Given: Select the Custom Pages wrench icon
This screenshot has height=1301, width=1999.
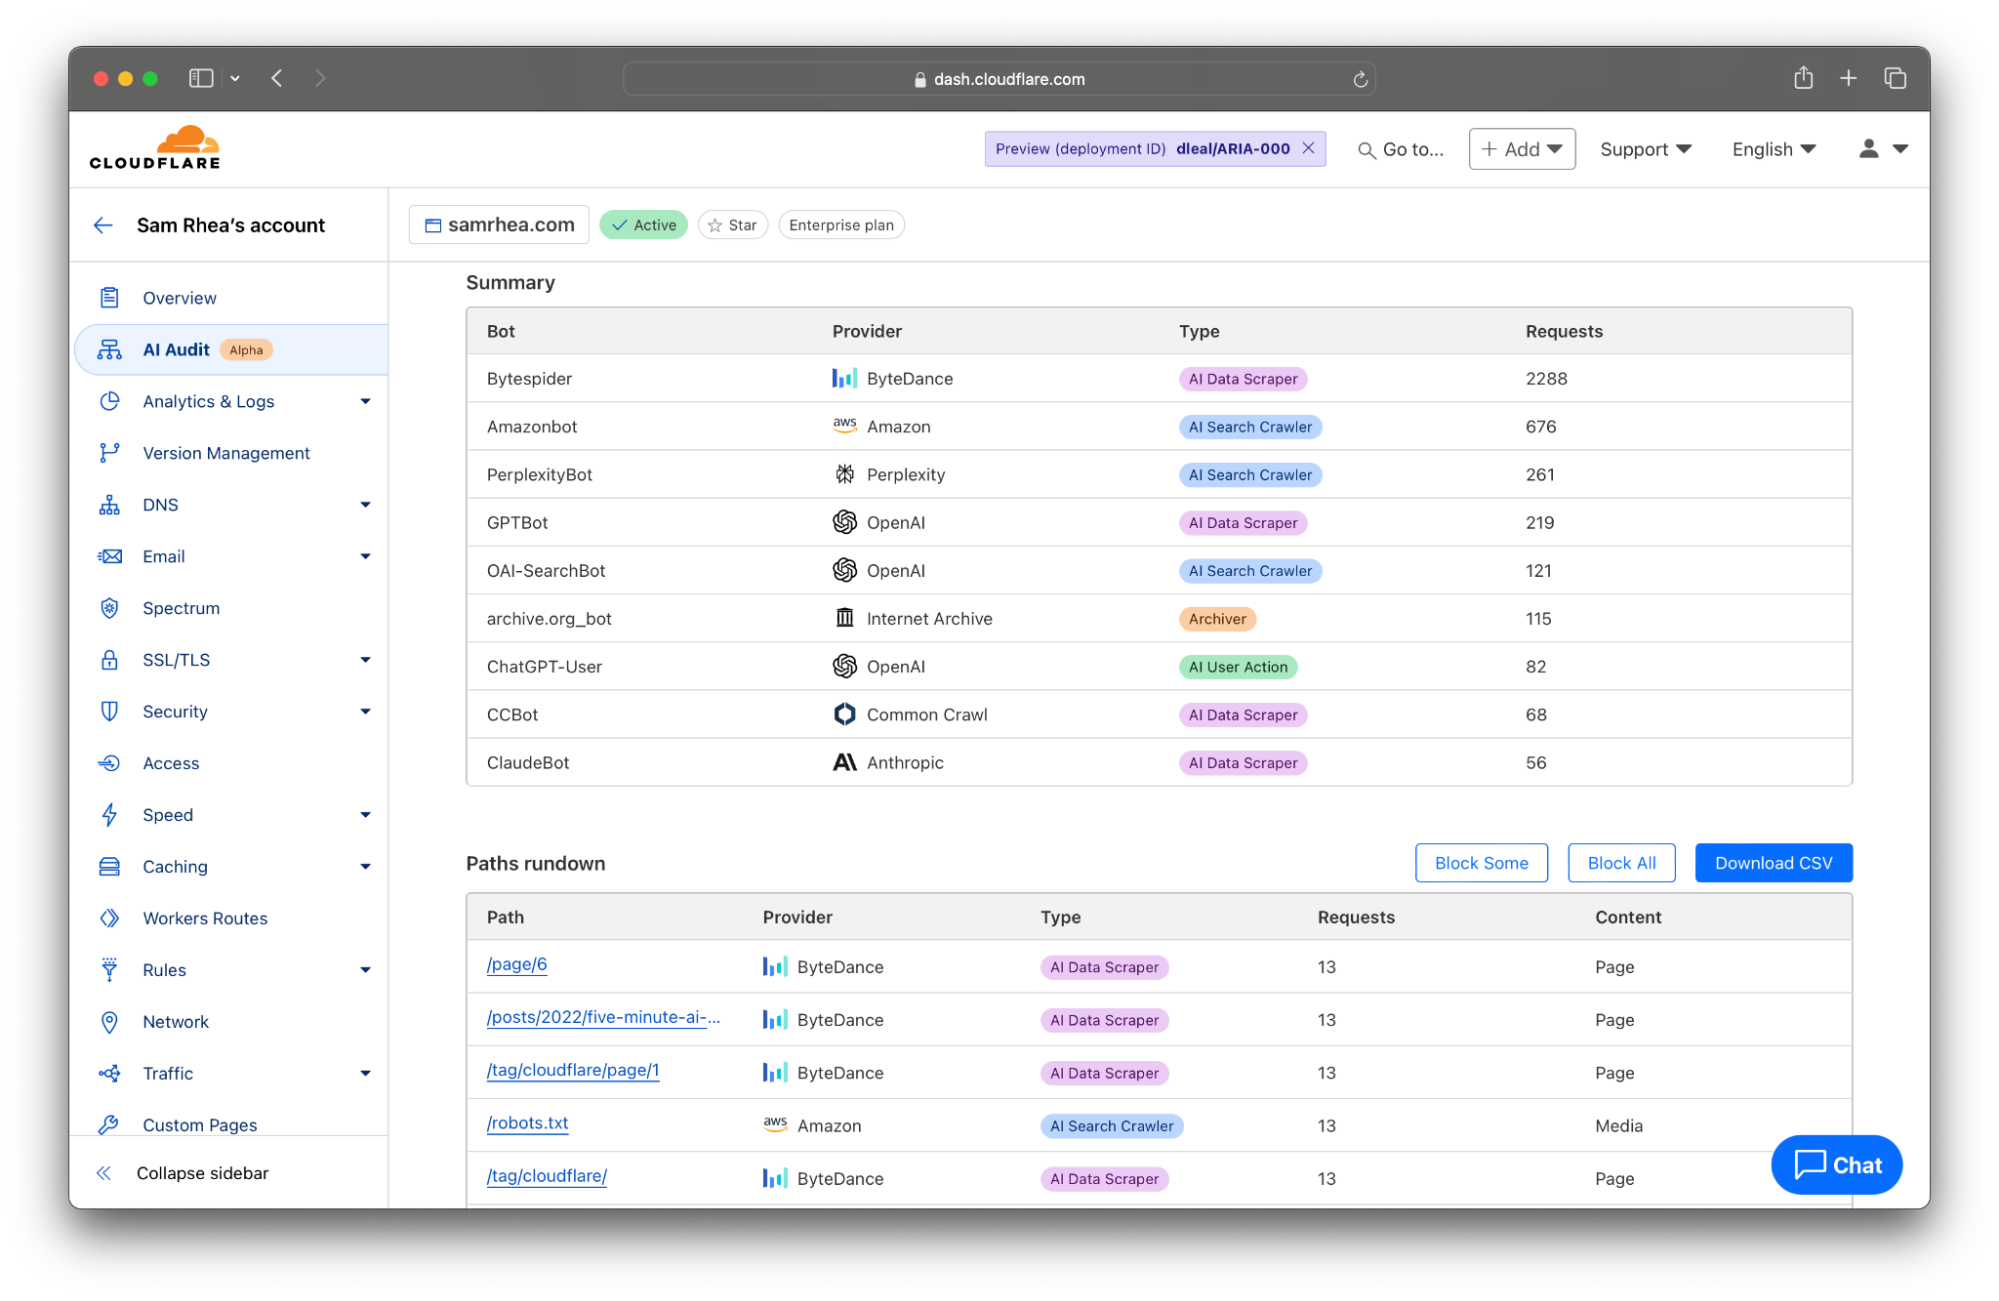Looking at the screenshot, I should pos(110,1124).
